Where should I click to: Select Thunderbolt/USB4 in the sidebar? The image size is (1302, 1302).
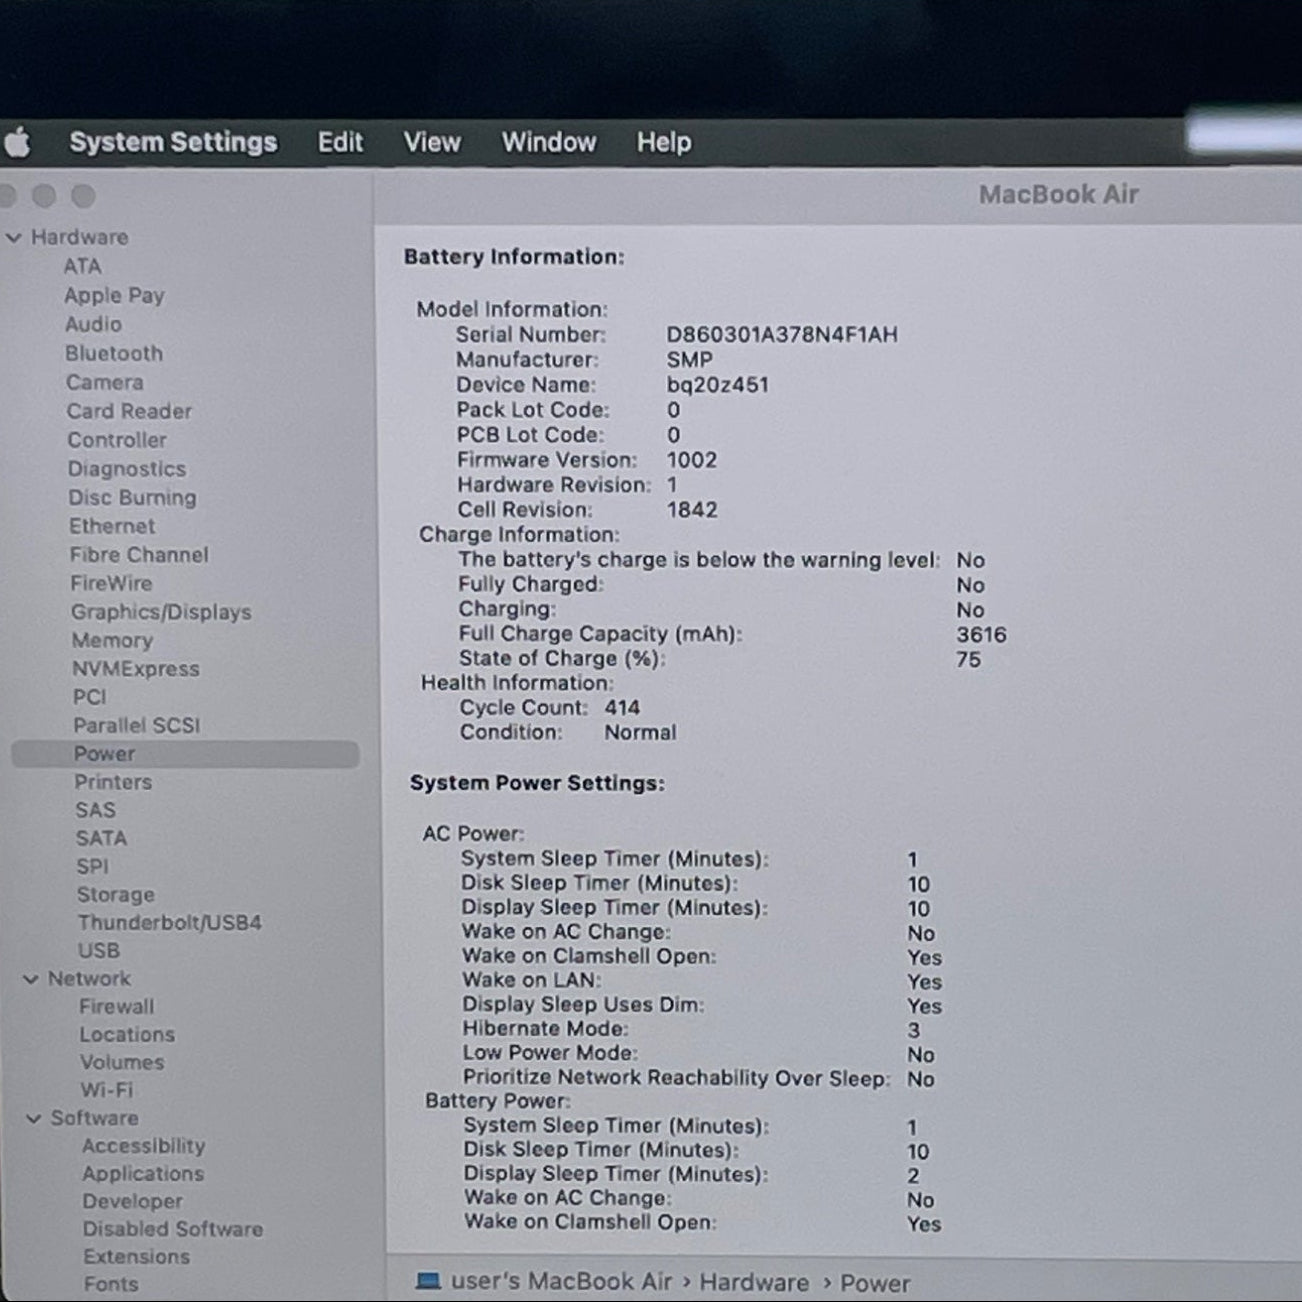pos(170,922)
